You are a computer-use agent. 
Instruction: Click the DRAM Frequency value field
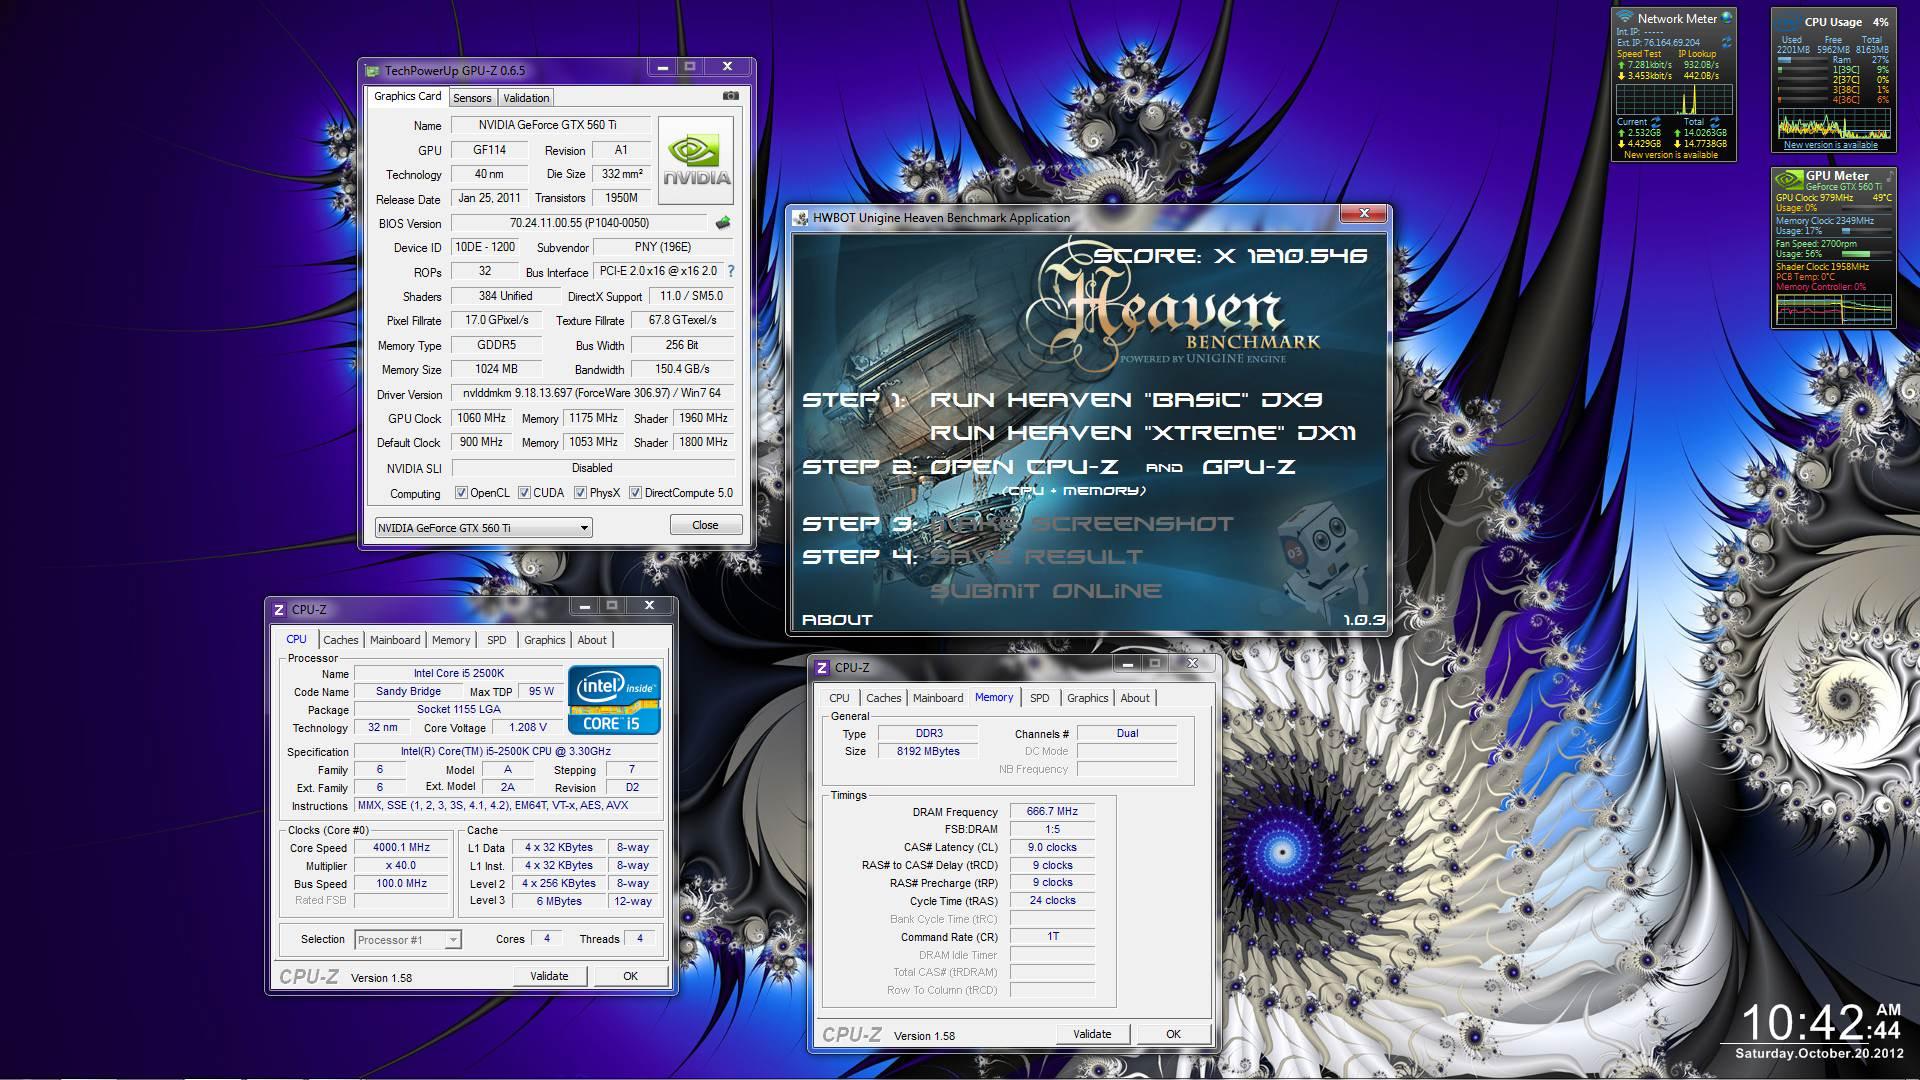click(x=1052, y=811)
